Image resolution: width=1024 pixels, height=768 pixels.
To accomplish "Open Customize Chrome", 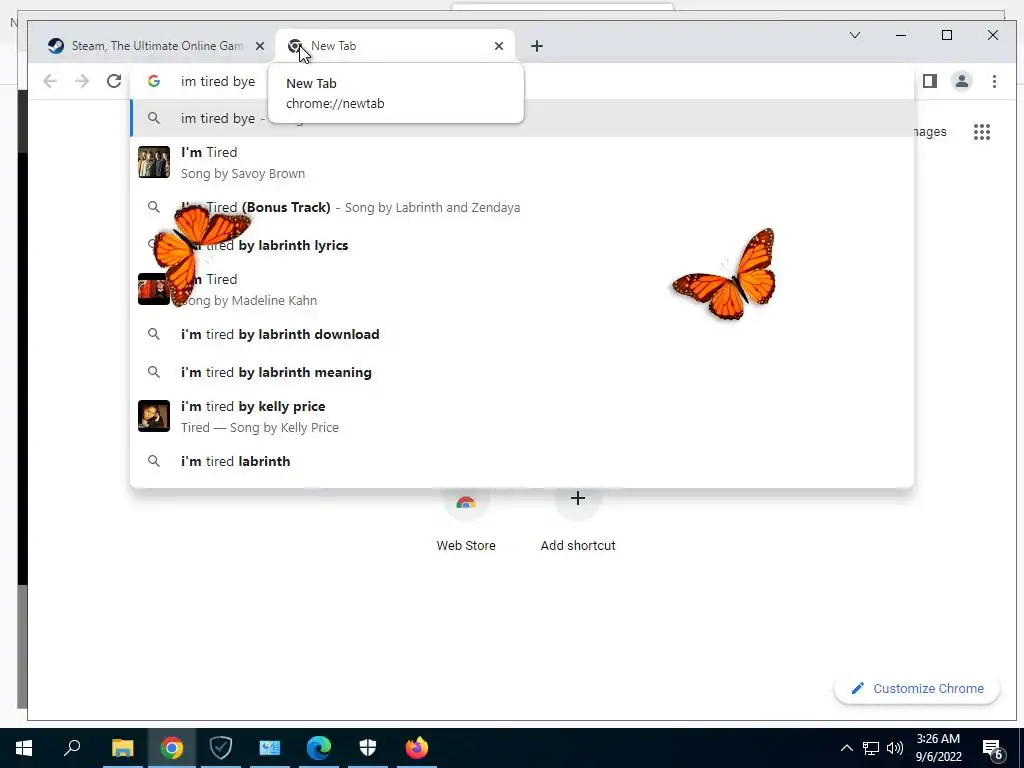I will pyautogui.click(x=917, y=688).
